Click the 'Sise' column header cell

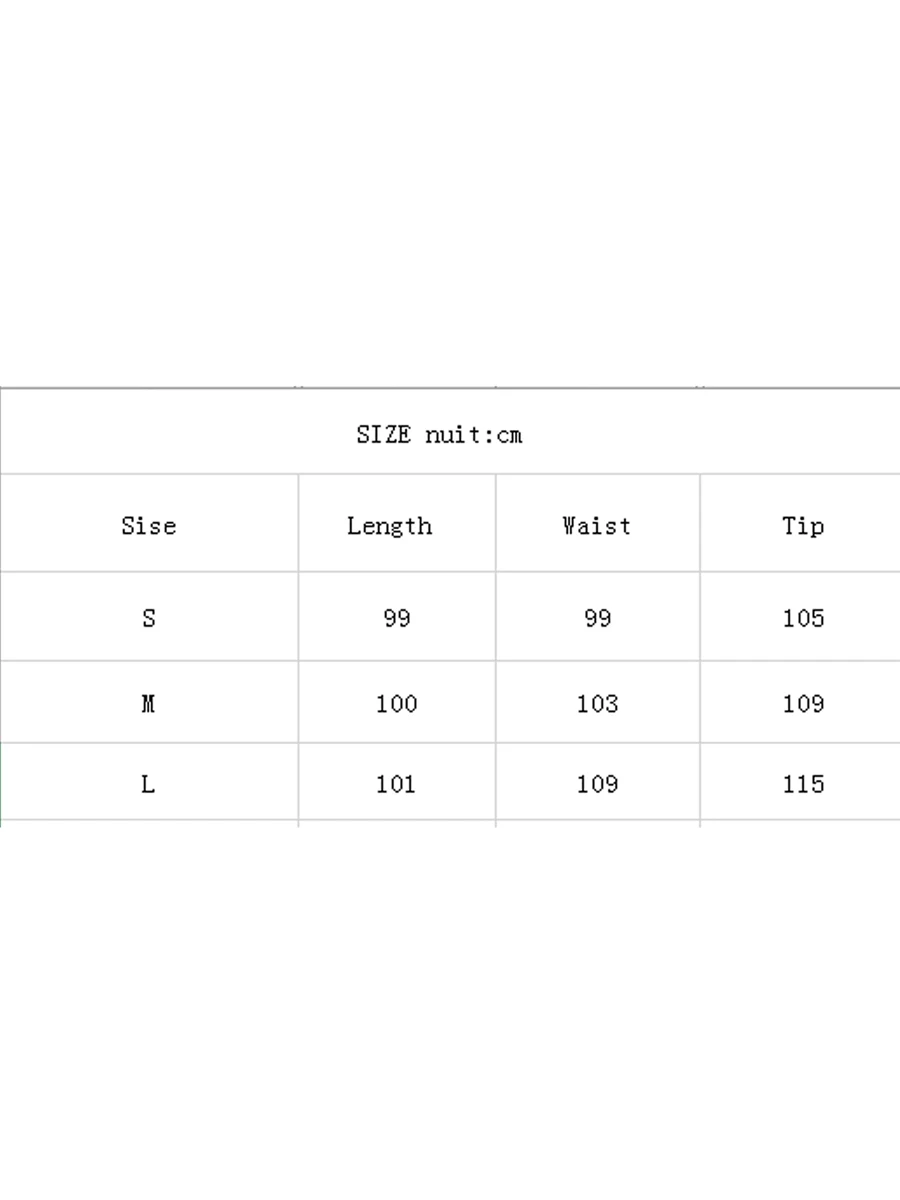[x=149, y=523]
